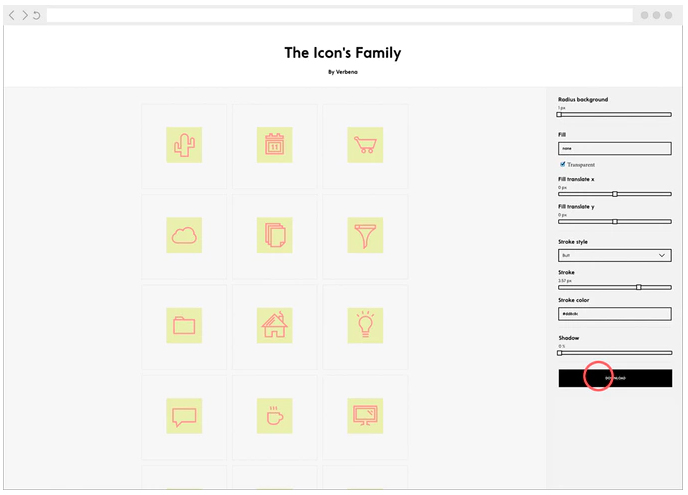Click the black Download button
688x495 pixels.
click(615, 378)
